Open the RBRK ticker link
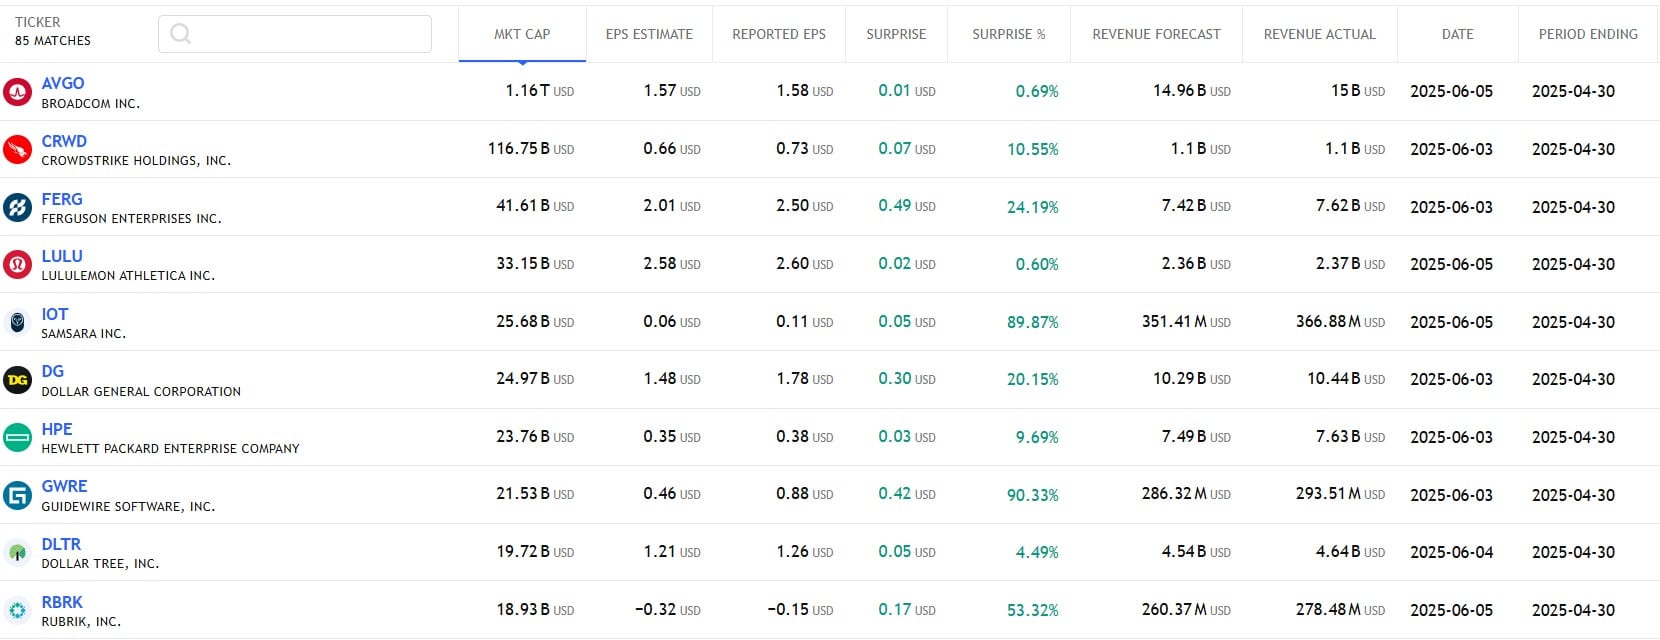Viewport: 1660px width, 640px height. click(62, 602)
